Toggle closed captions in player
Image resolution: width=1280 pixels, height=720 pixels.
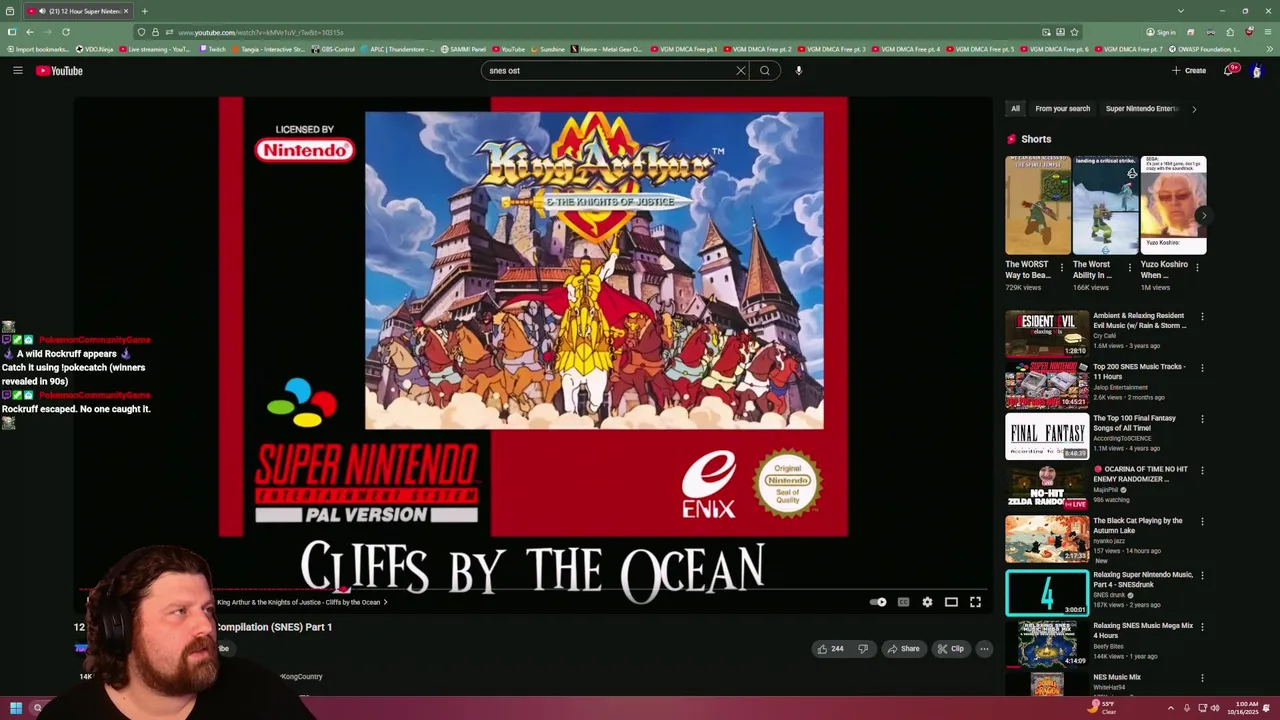coord(903,602)
